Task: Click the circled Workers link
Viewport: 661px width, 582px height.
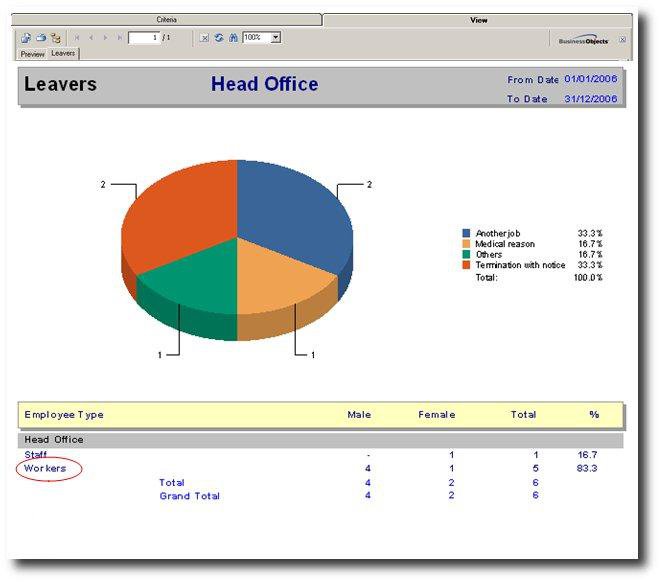Action: (45, 468)
